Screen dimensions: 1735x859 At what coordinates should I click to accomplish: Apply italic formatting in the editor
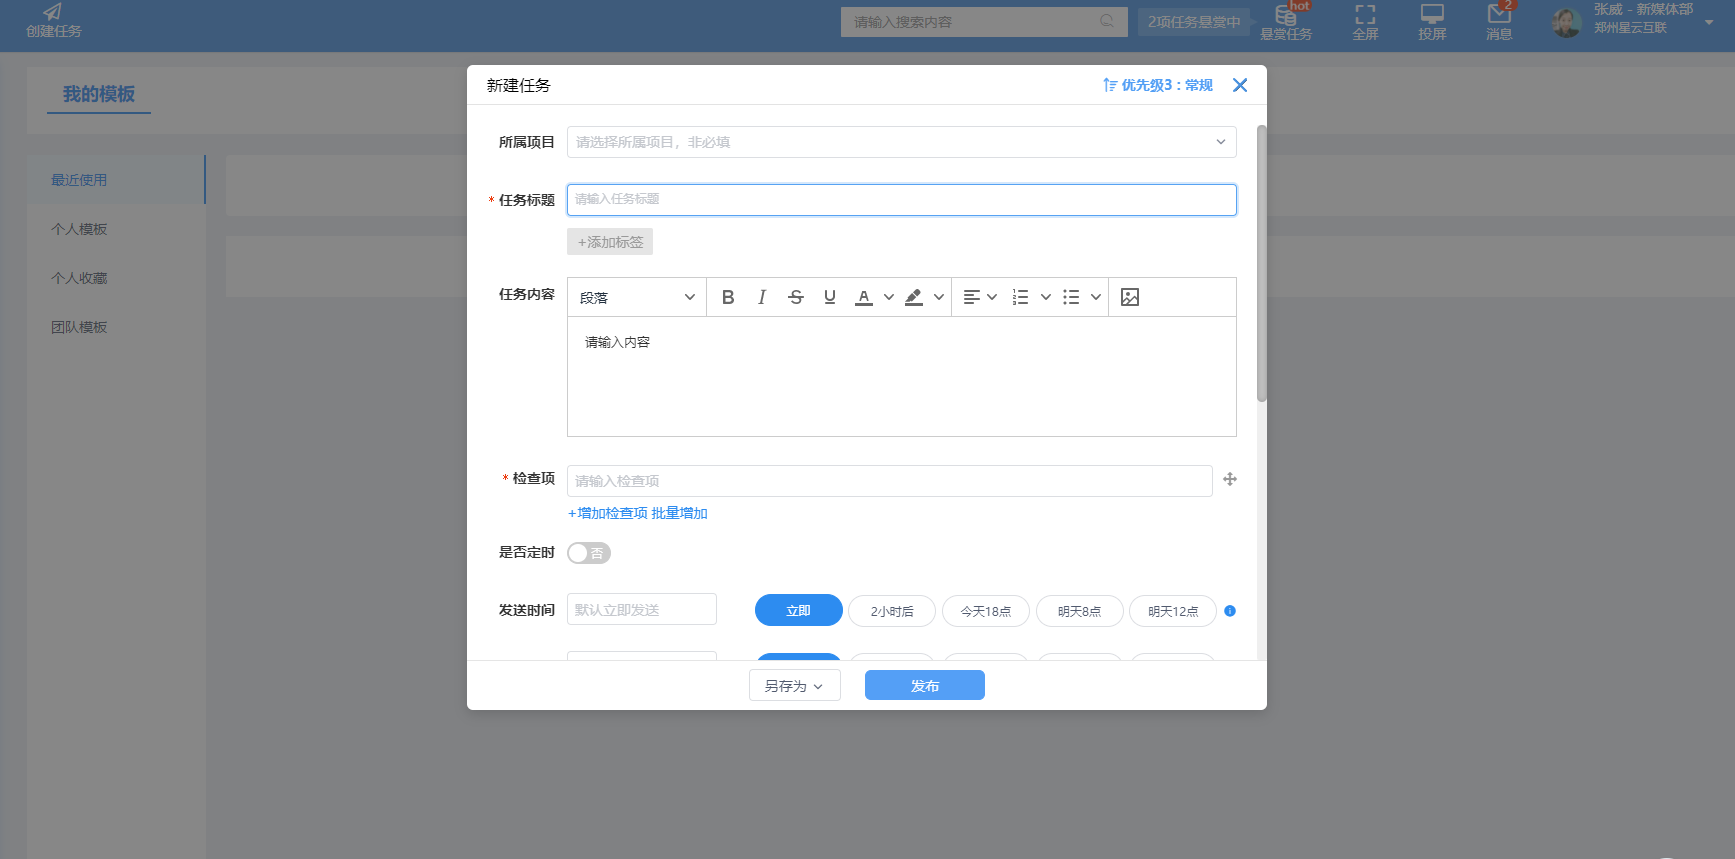(762, 297)
